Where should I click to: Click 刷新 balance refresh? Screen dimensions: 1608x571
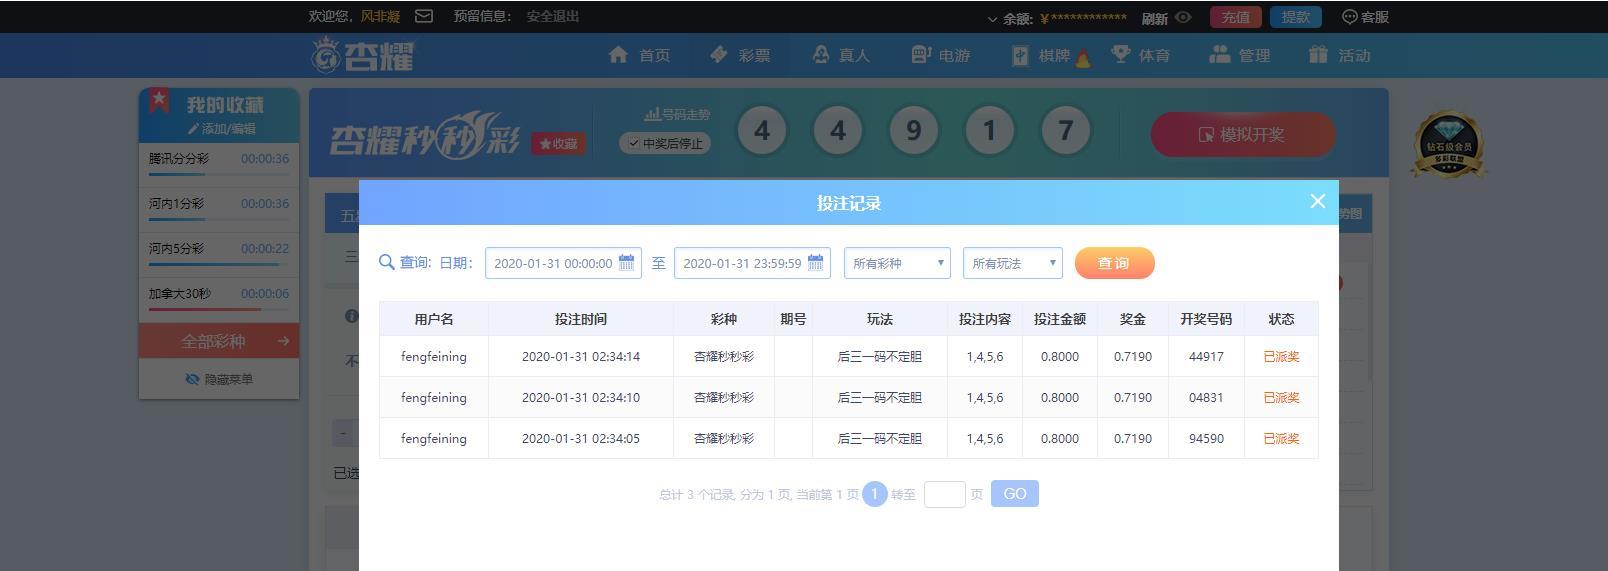click(x=1154, y=18)
